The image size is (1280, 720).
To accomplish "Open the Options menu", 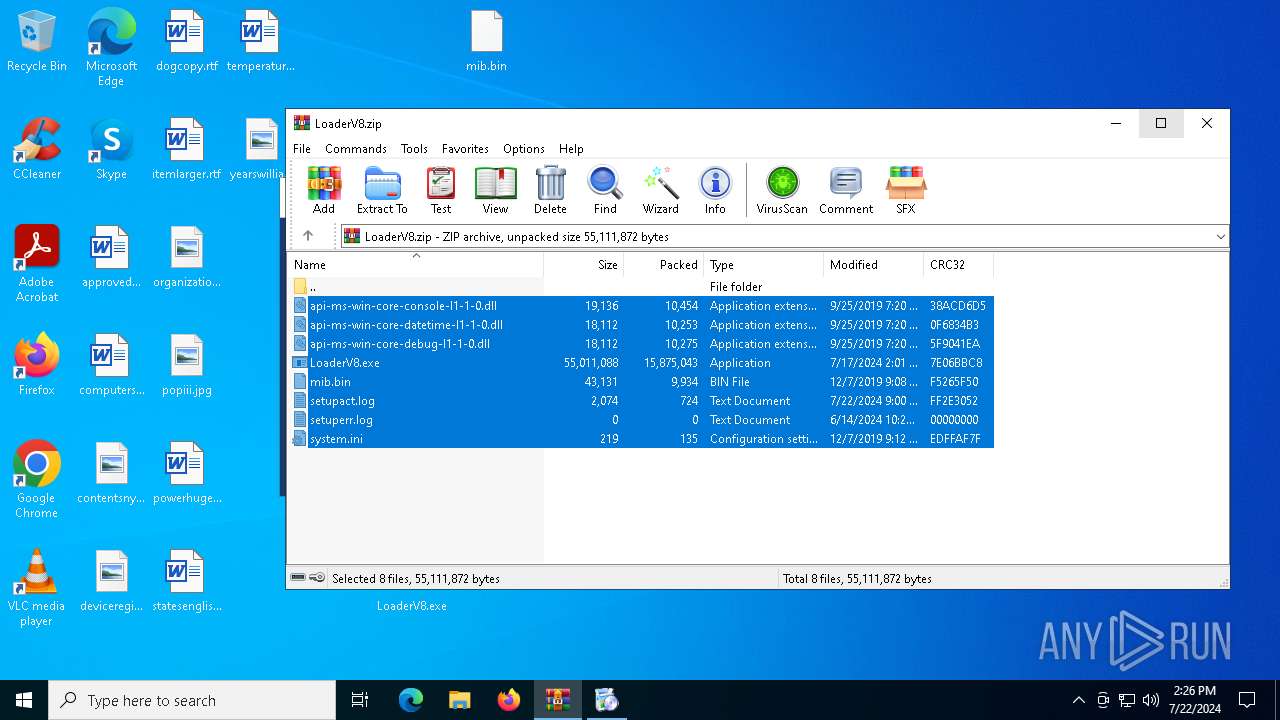I will [x=524, y=148].
